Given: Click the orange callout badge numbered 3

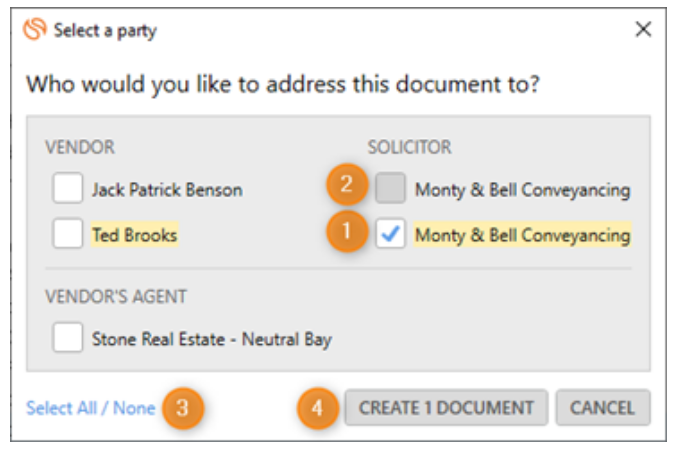Looking at the screenshot, I should point(183,408).
